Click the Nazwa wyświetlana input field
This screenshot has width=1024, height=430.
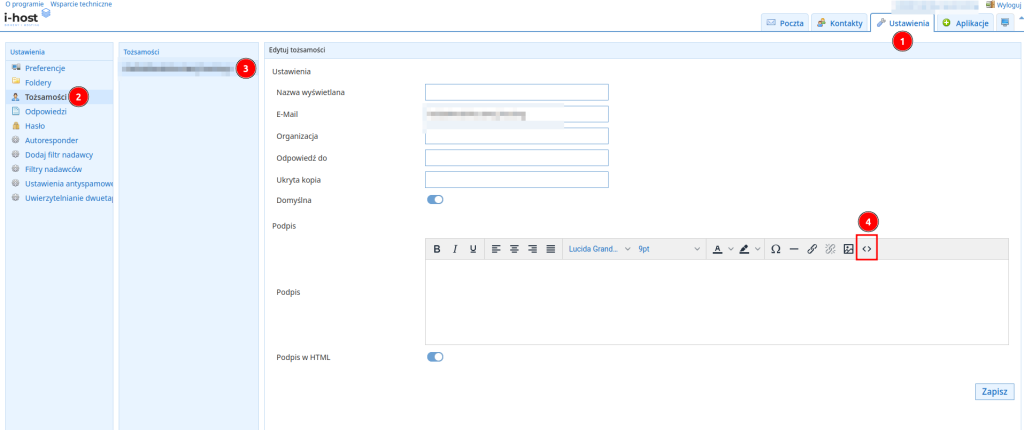click(x=516, y=92)
